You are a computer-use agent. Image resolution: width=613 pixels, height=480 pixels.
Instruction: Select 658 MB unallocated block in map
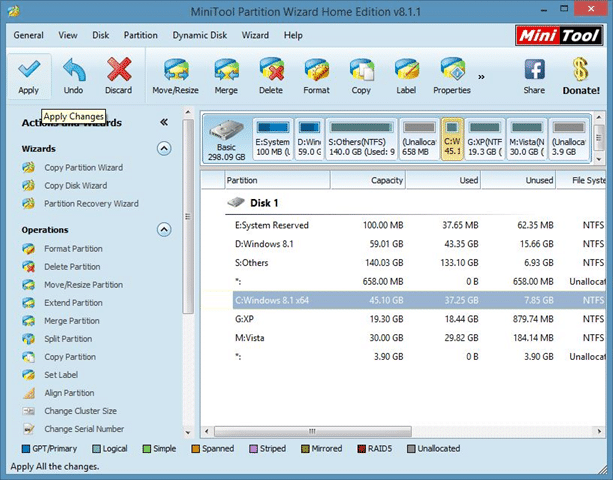(x=419, y=139)
